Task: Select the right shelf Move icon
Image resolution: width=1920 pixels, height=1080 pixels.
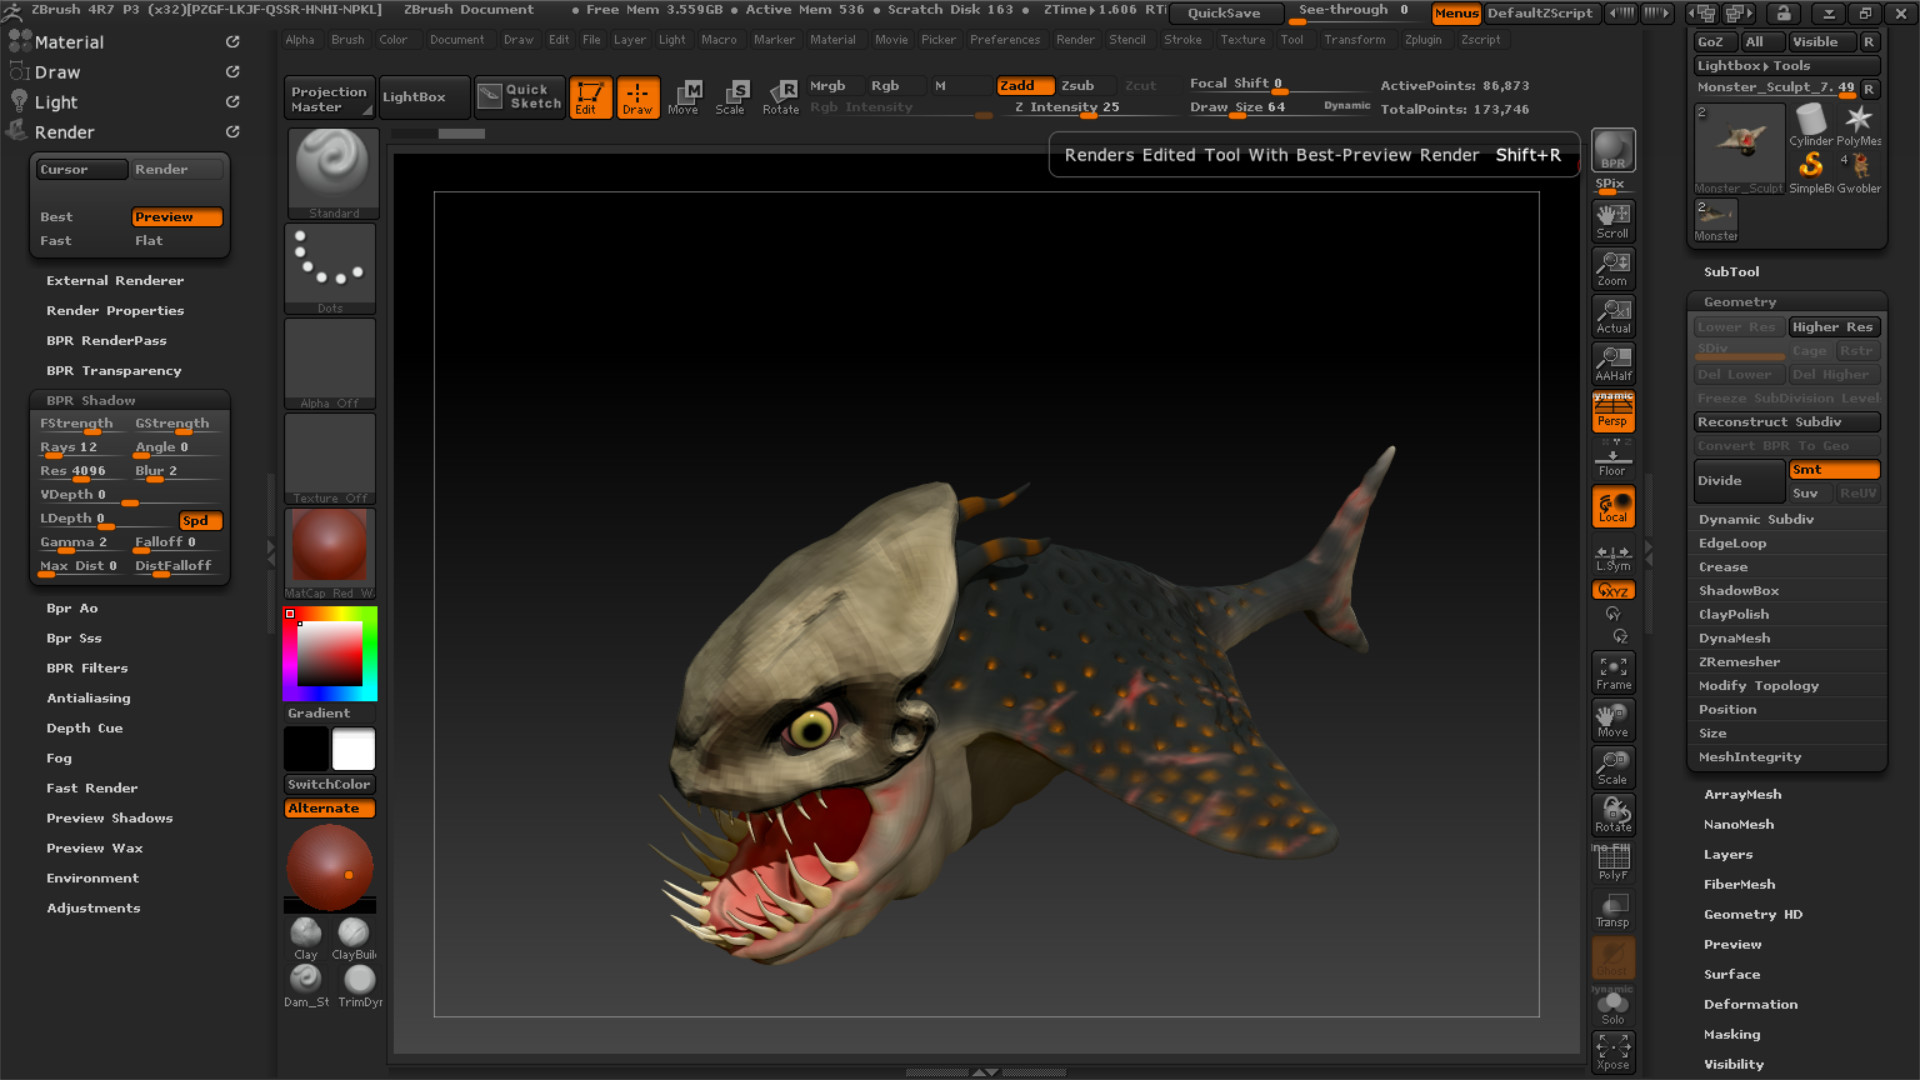Action: [x=1613, y=720]
